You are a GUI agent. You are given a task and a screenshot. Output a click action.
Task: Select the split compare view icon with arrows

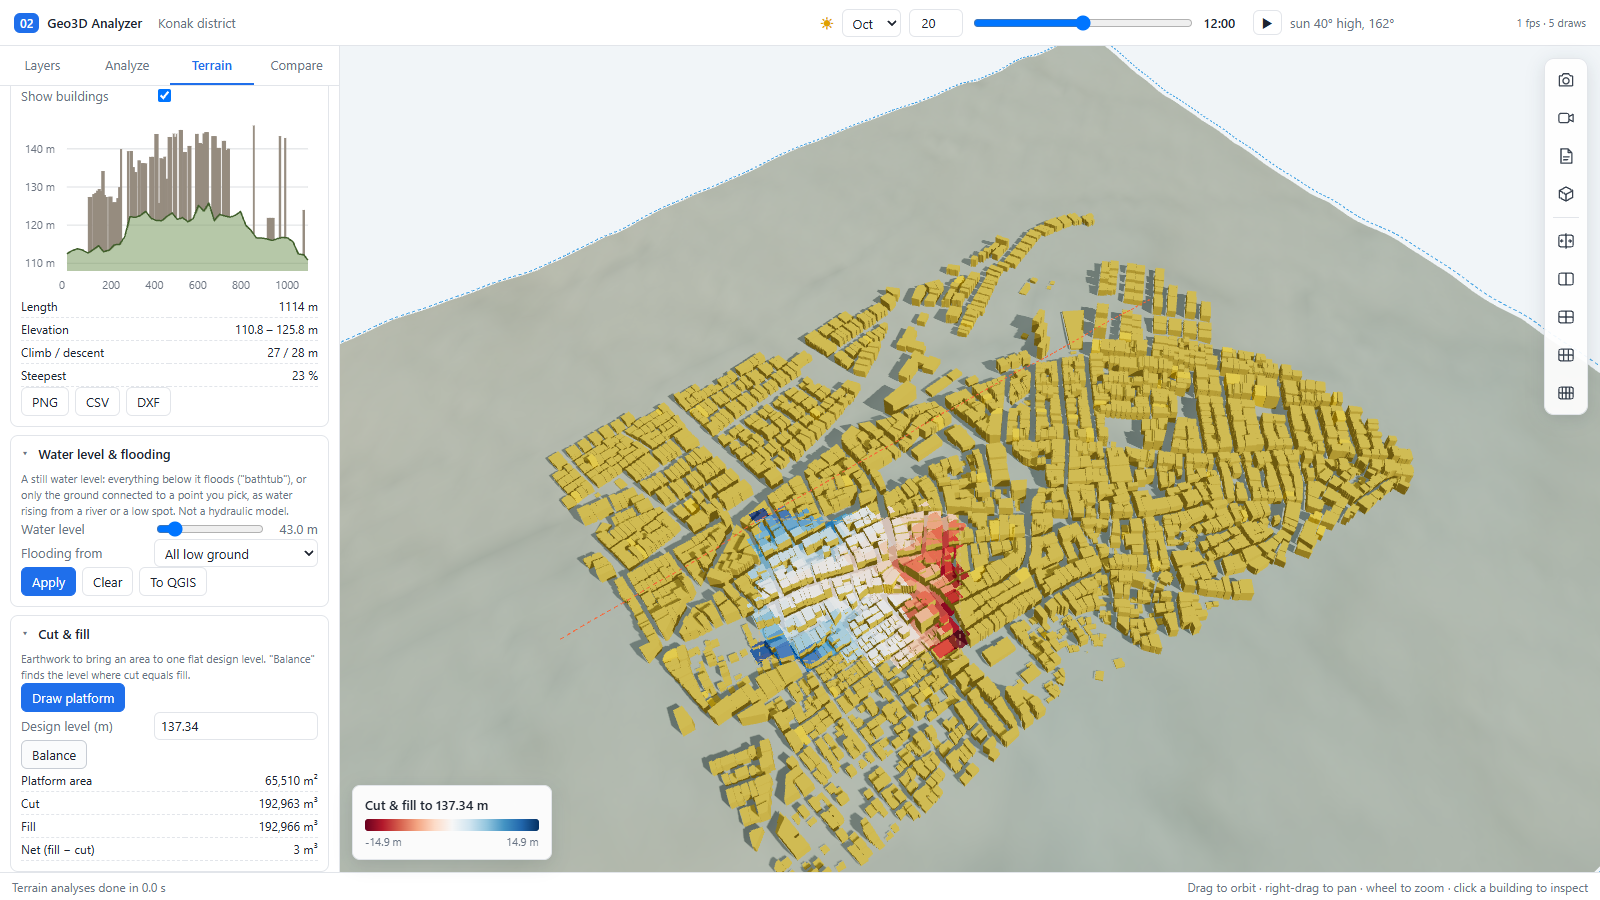click(x=1566, y=241)
